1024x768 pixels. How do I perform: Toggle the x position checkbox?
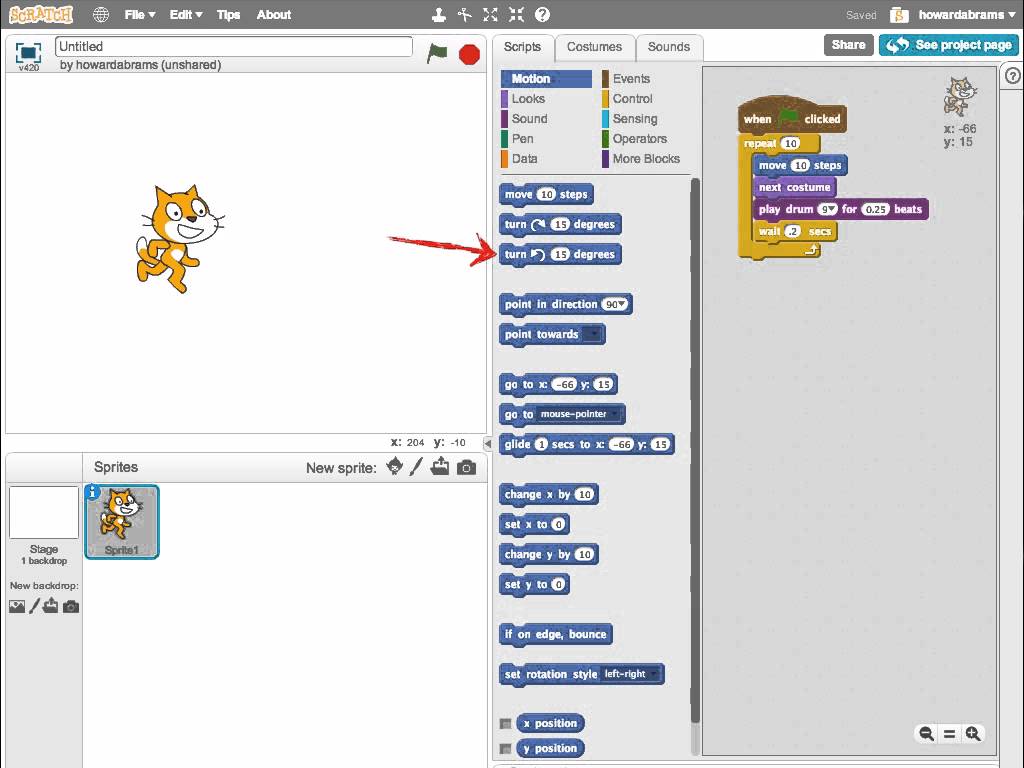505,724
